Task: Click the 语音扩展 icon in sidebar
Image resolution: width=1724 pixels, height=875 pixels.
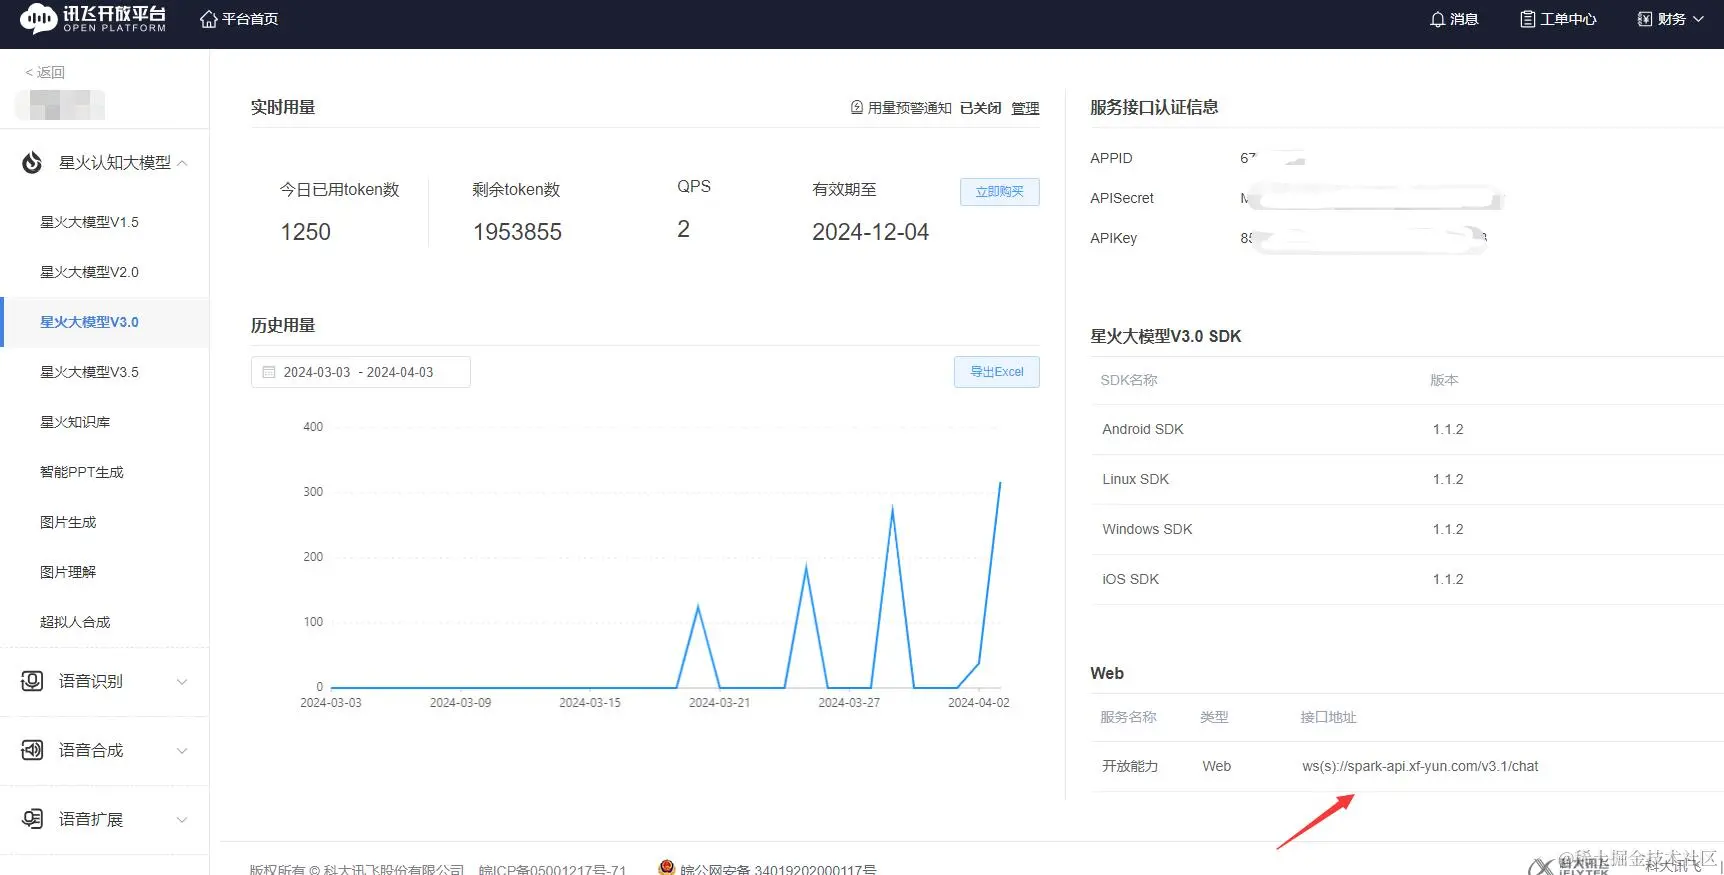Action: 32,819
